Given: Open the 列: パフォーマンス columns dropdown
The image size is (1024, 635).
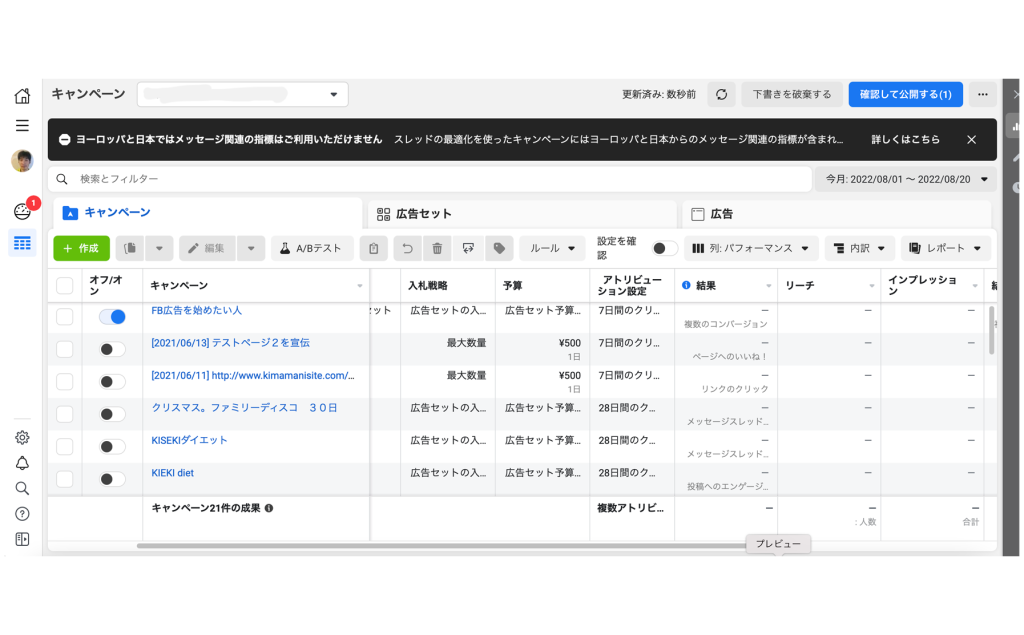Looking at the screenshot, I should point(752,248).
